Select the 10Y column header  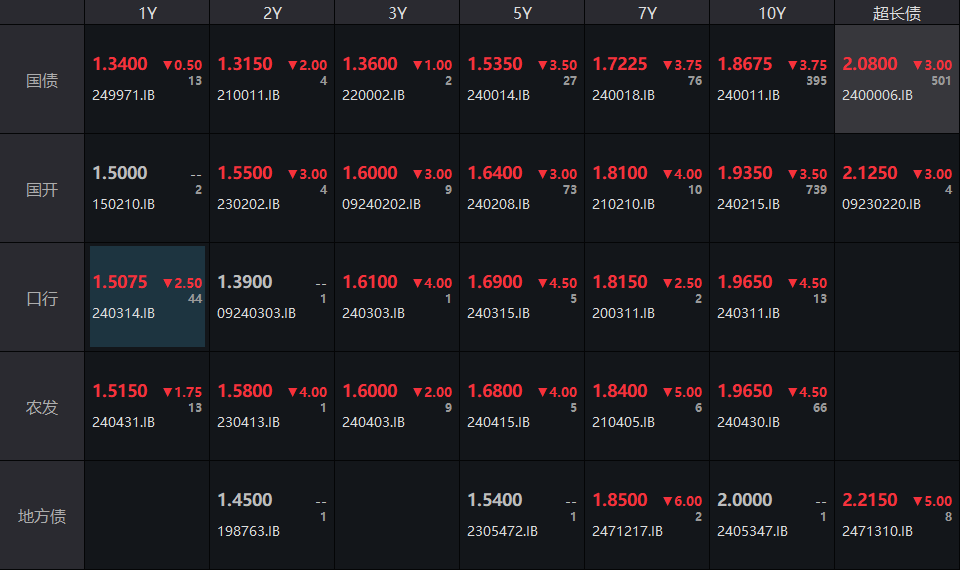(x=771, y=12)
